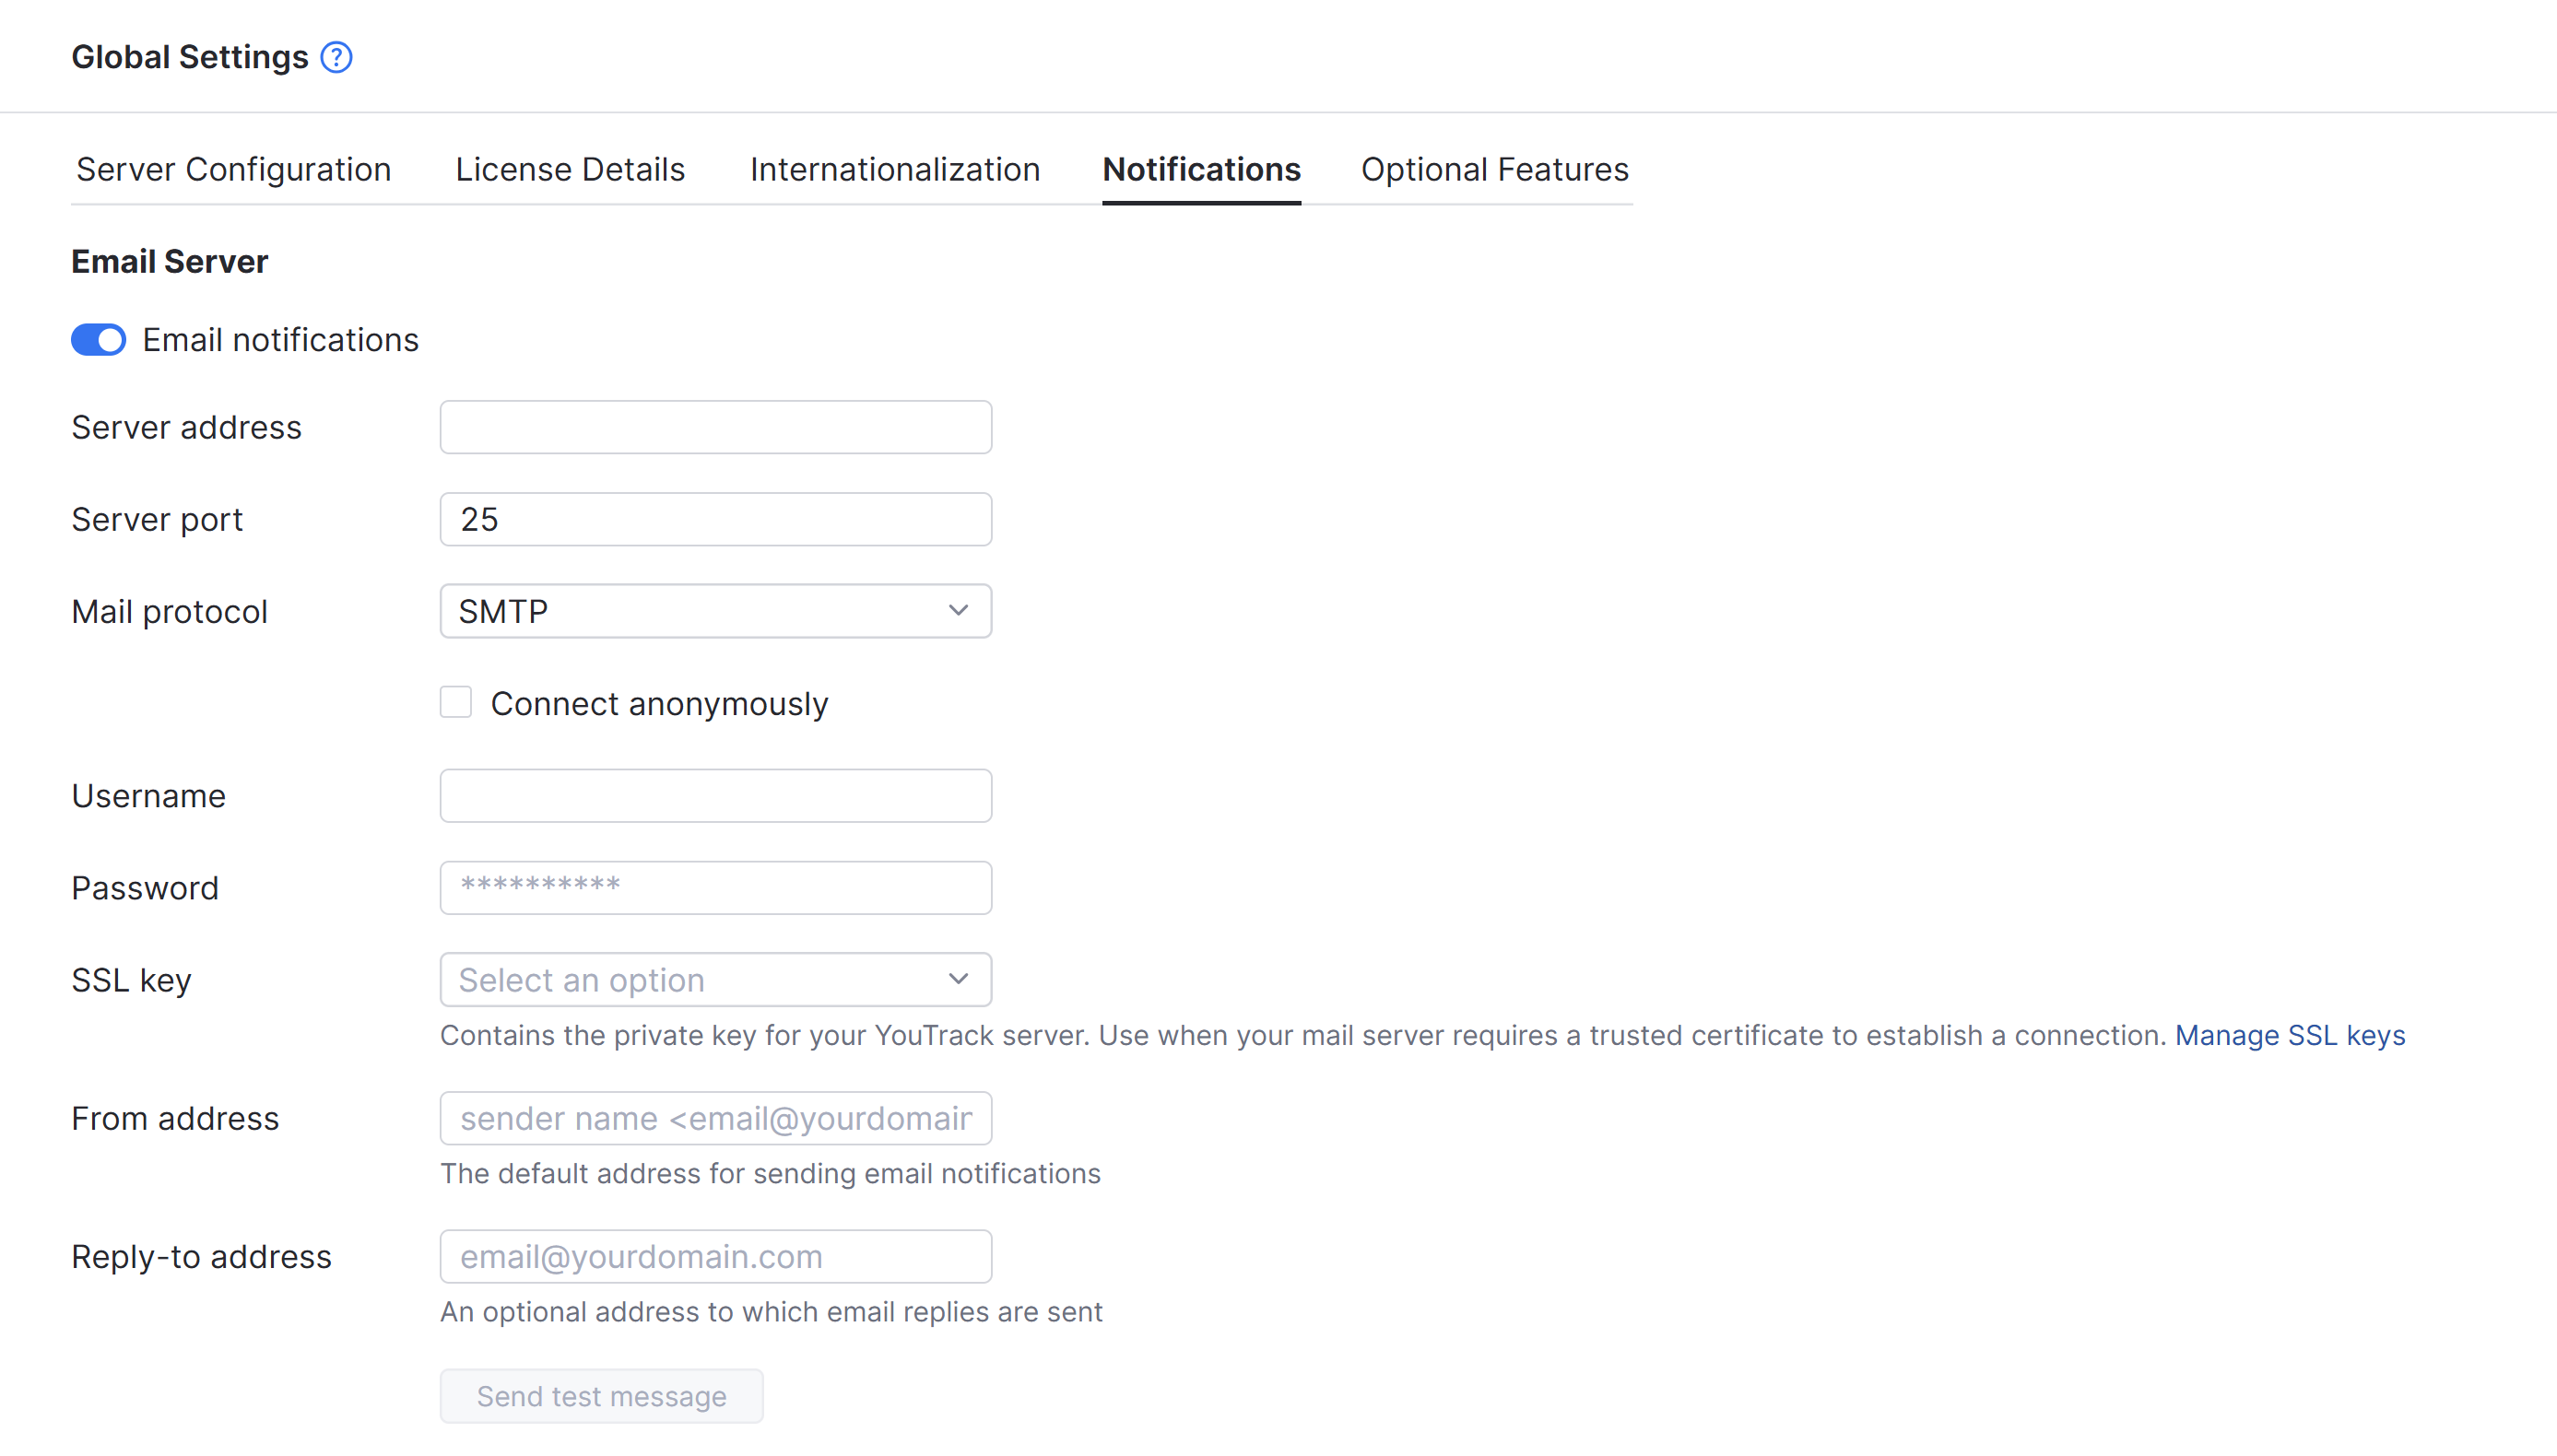Focus the Username text field
Screen dimensions: 2557x1456
click(714, 795)
